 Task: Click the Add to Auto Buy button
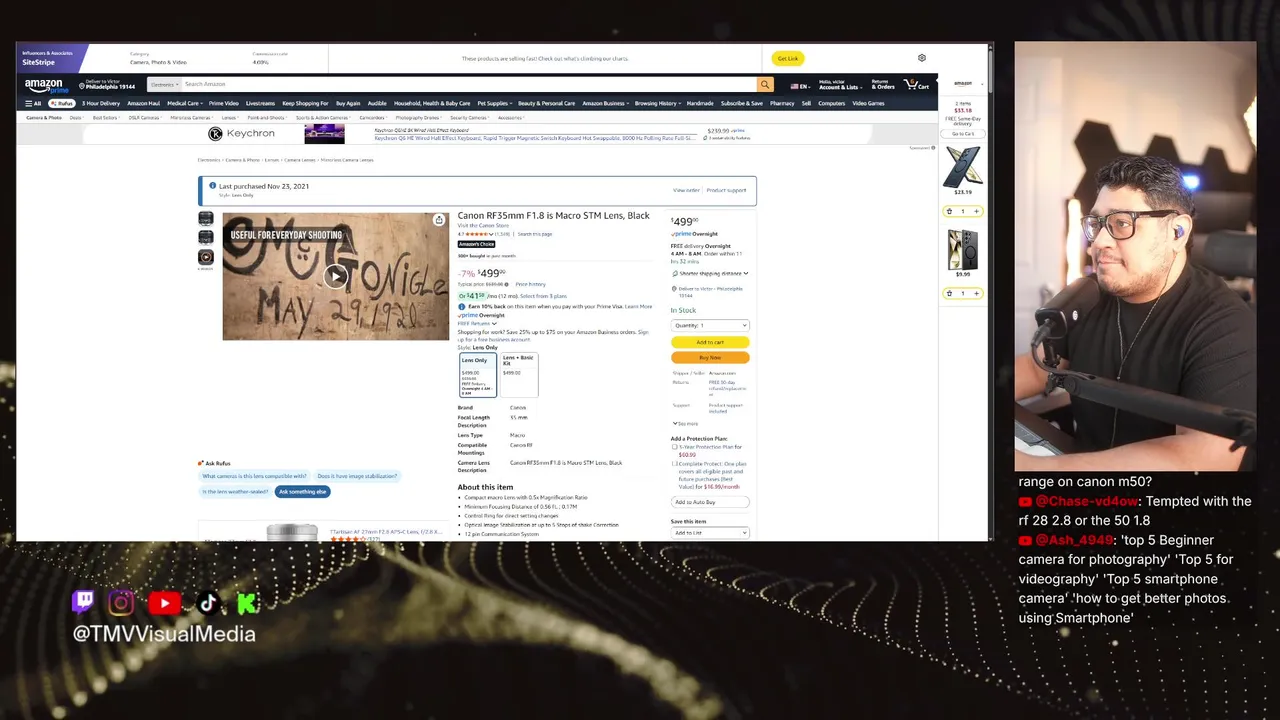tap(710, 502)
